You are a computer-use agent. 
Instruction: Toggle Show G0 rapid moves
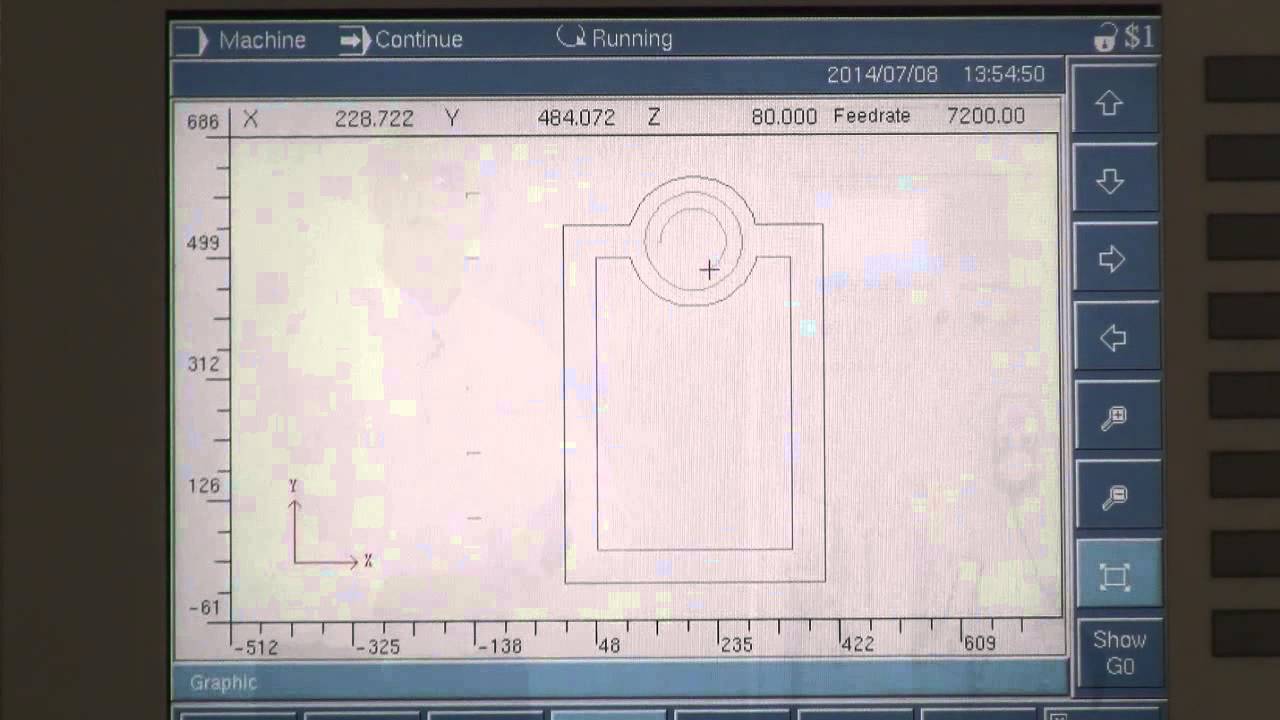tap(1119, 652)
